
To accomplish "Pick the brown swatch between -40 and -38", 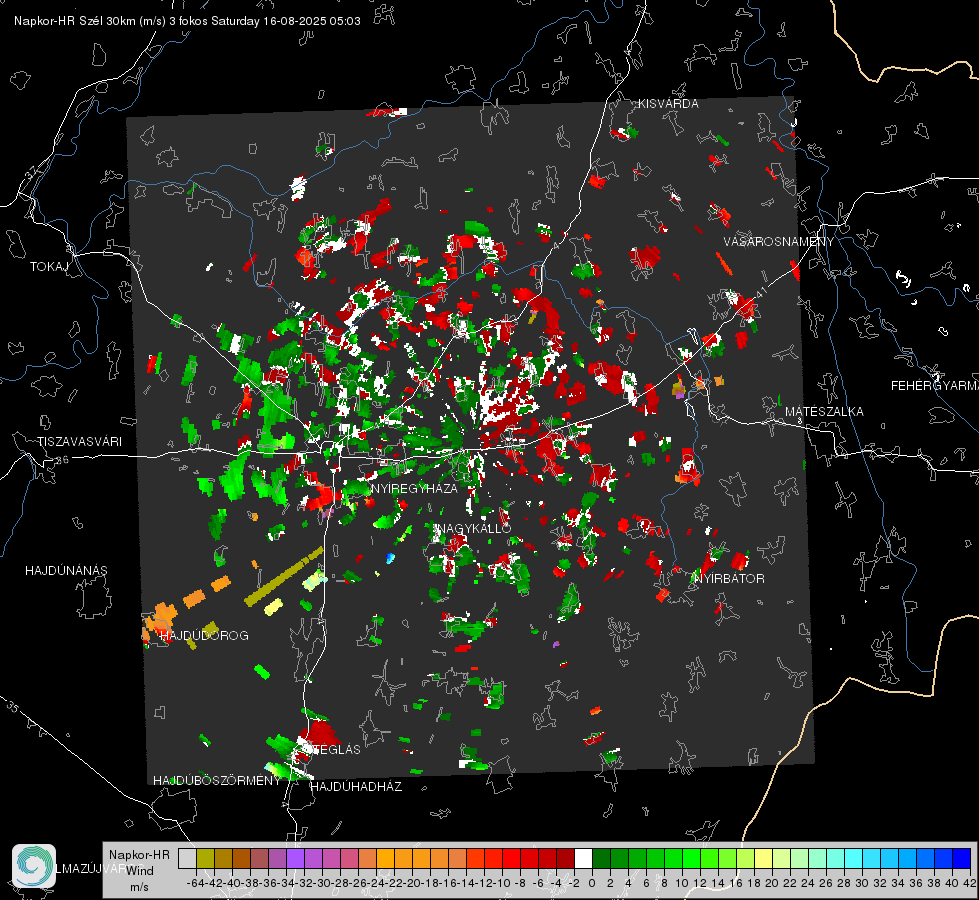I will [x=241, y=858].
